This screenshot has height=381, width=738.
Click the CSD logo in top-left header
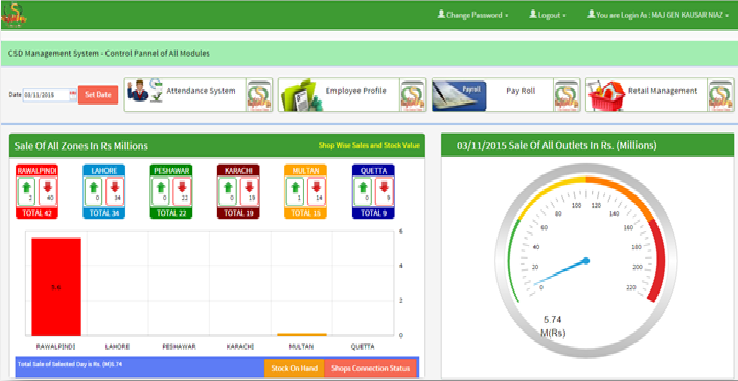tap(14, 15)
